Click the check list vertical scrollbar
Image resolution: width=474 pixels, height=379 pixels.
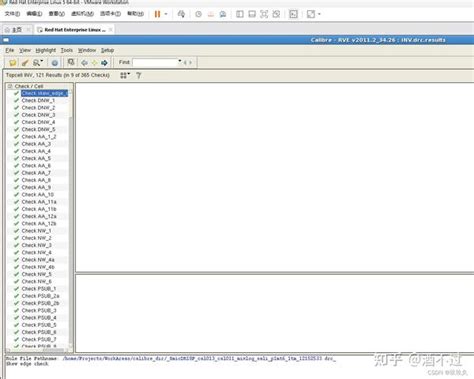(x=71, y=217)
